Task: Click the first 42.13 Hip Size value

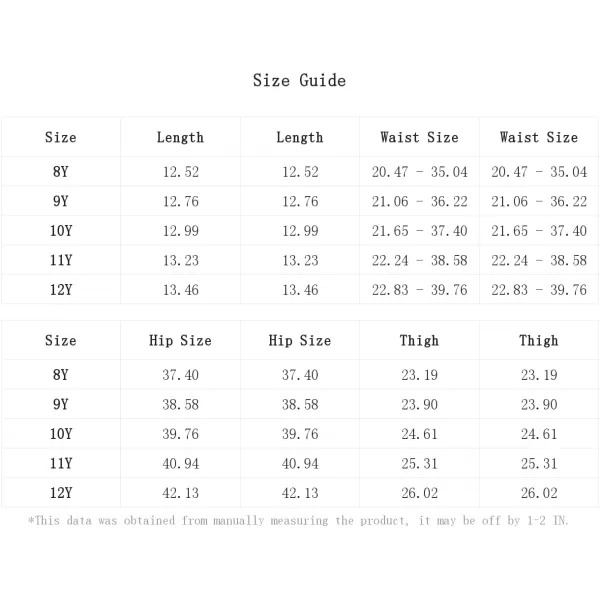Action: click(181, 493)
